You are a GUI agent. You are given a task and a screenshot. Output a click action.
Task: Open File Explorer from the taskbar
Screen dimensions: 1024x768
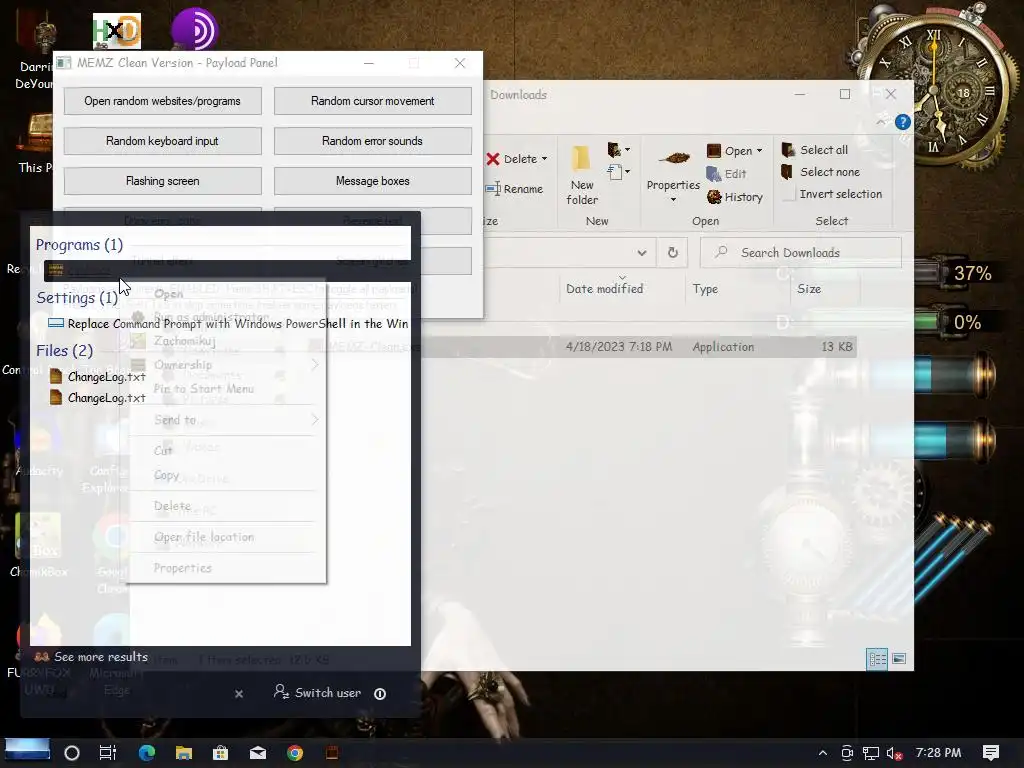coord(184,753)
